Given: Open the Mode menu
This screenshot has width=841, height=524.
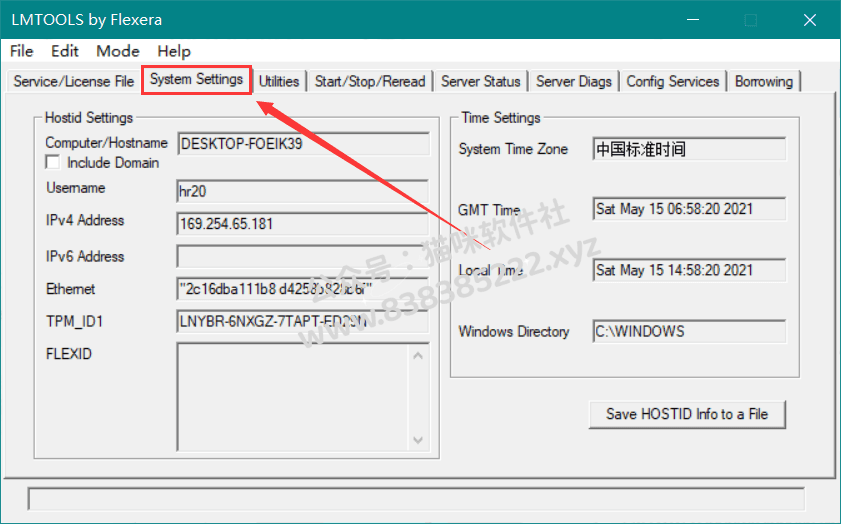Looking at the screenshot, I should click(x=118, y=51).
